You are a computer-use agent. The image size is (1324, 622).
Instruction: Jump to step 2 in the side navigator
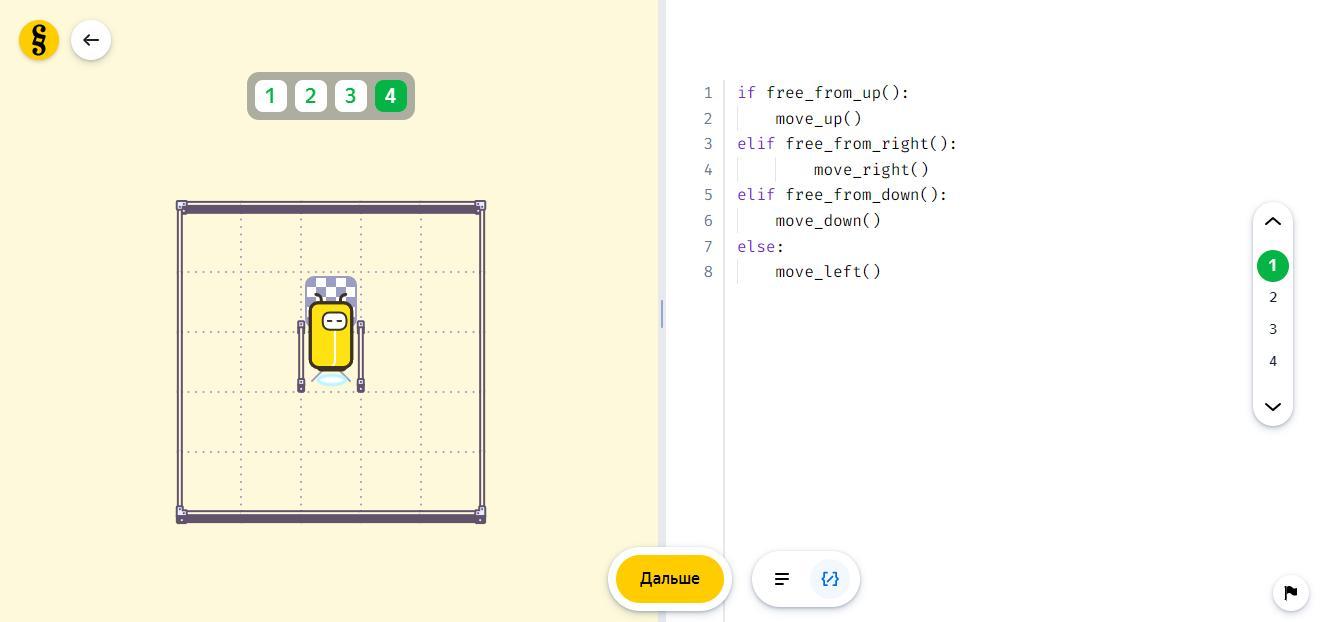click(1272, 297)
